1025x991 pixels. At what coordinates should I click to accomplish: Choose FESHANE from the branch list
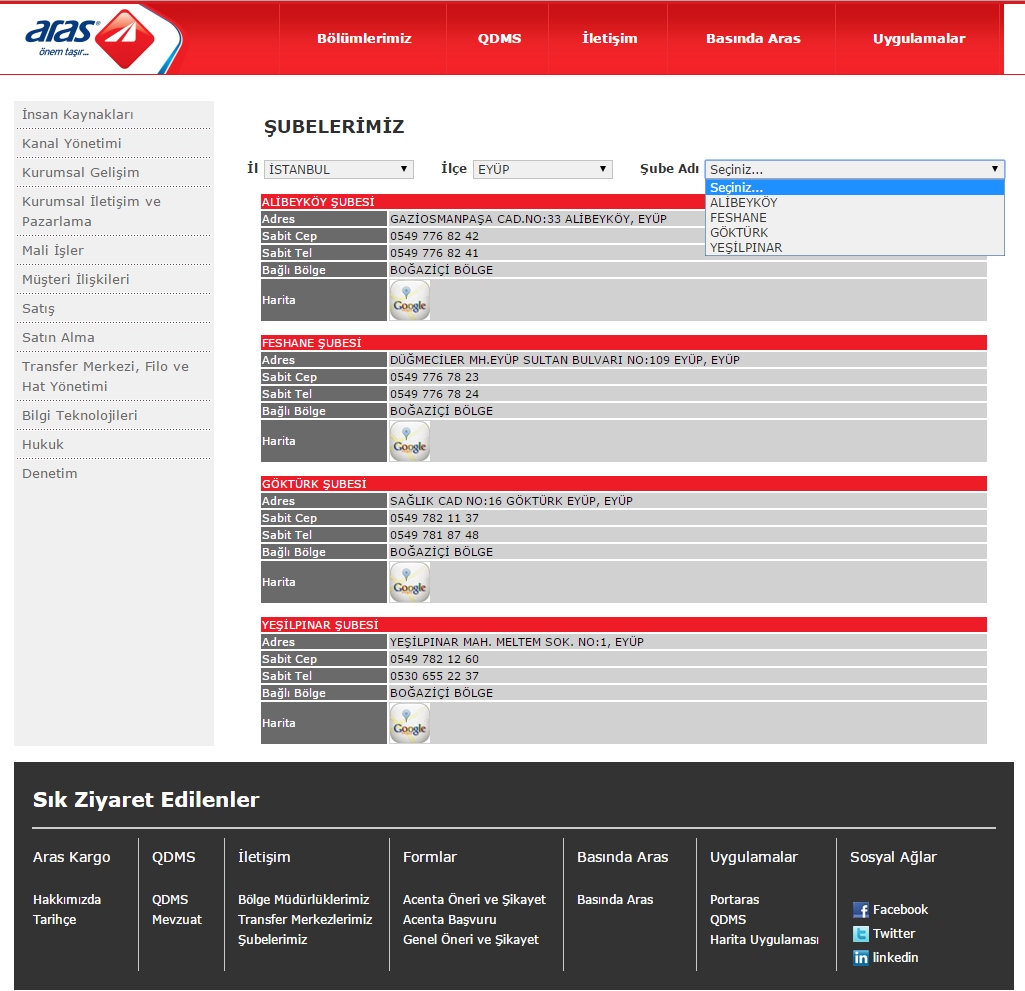point(854,218)
